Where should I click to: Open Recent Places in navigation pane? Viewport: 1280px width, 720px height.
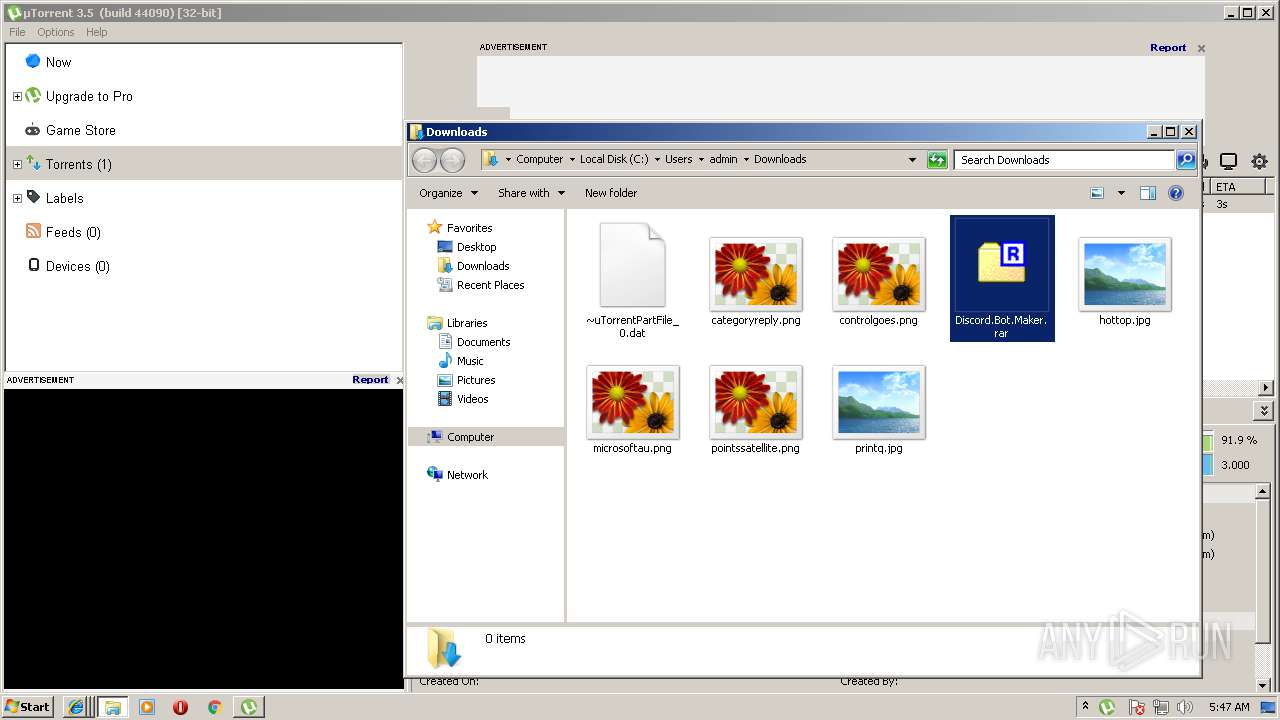490,285
